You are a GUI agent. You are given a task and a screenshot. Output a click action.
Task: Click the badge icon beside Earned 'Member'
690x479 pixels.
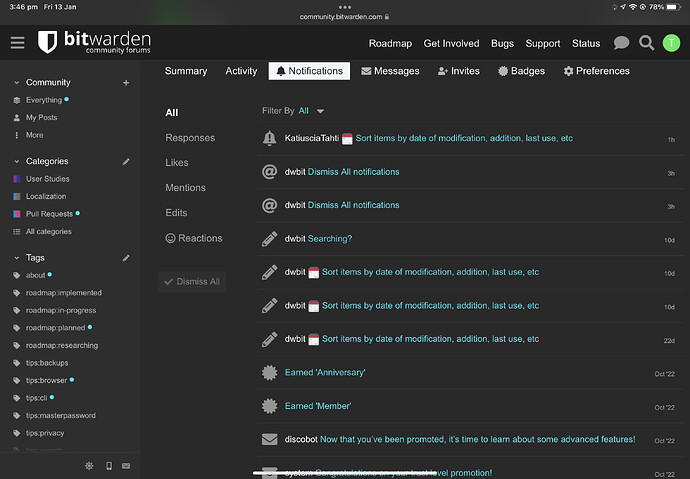269,406
